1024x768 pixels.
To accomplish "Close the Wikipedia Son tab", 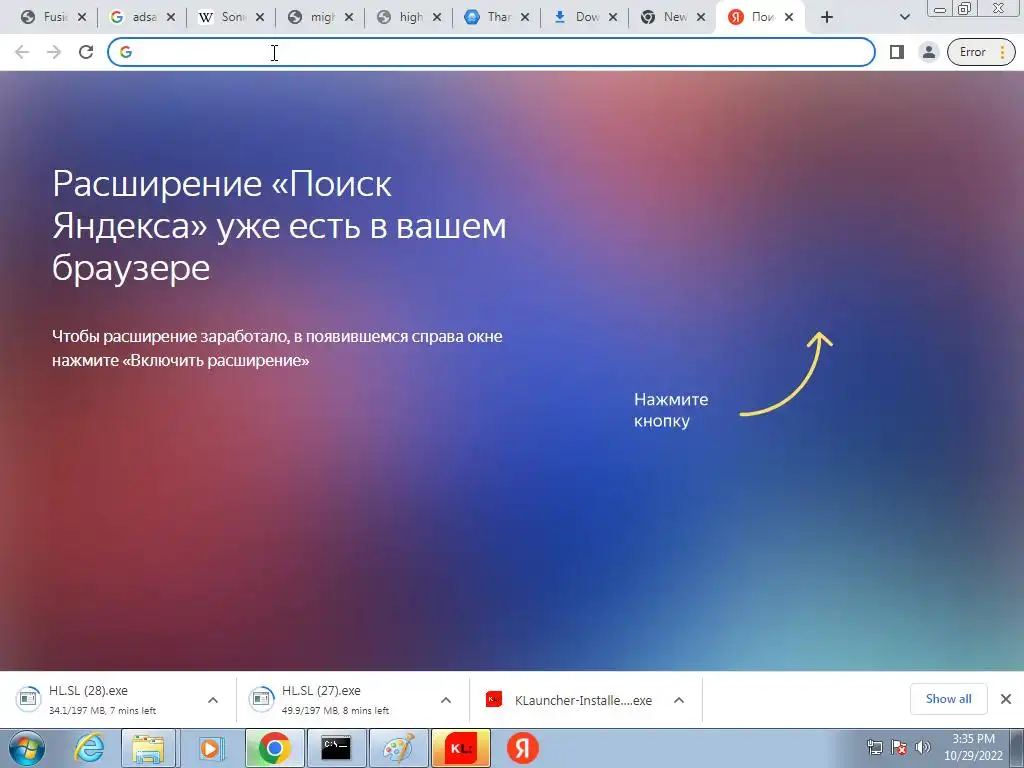I will coord(260,18).
